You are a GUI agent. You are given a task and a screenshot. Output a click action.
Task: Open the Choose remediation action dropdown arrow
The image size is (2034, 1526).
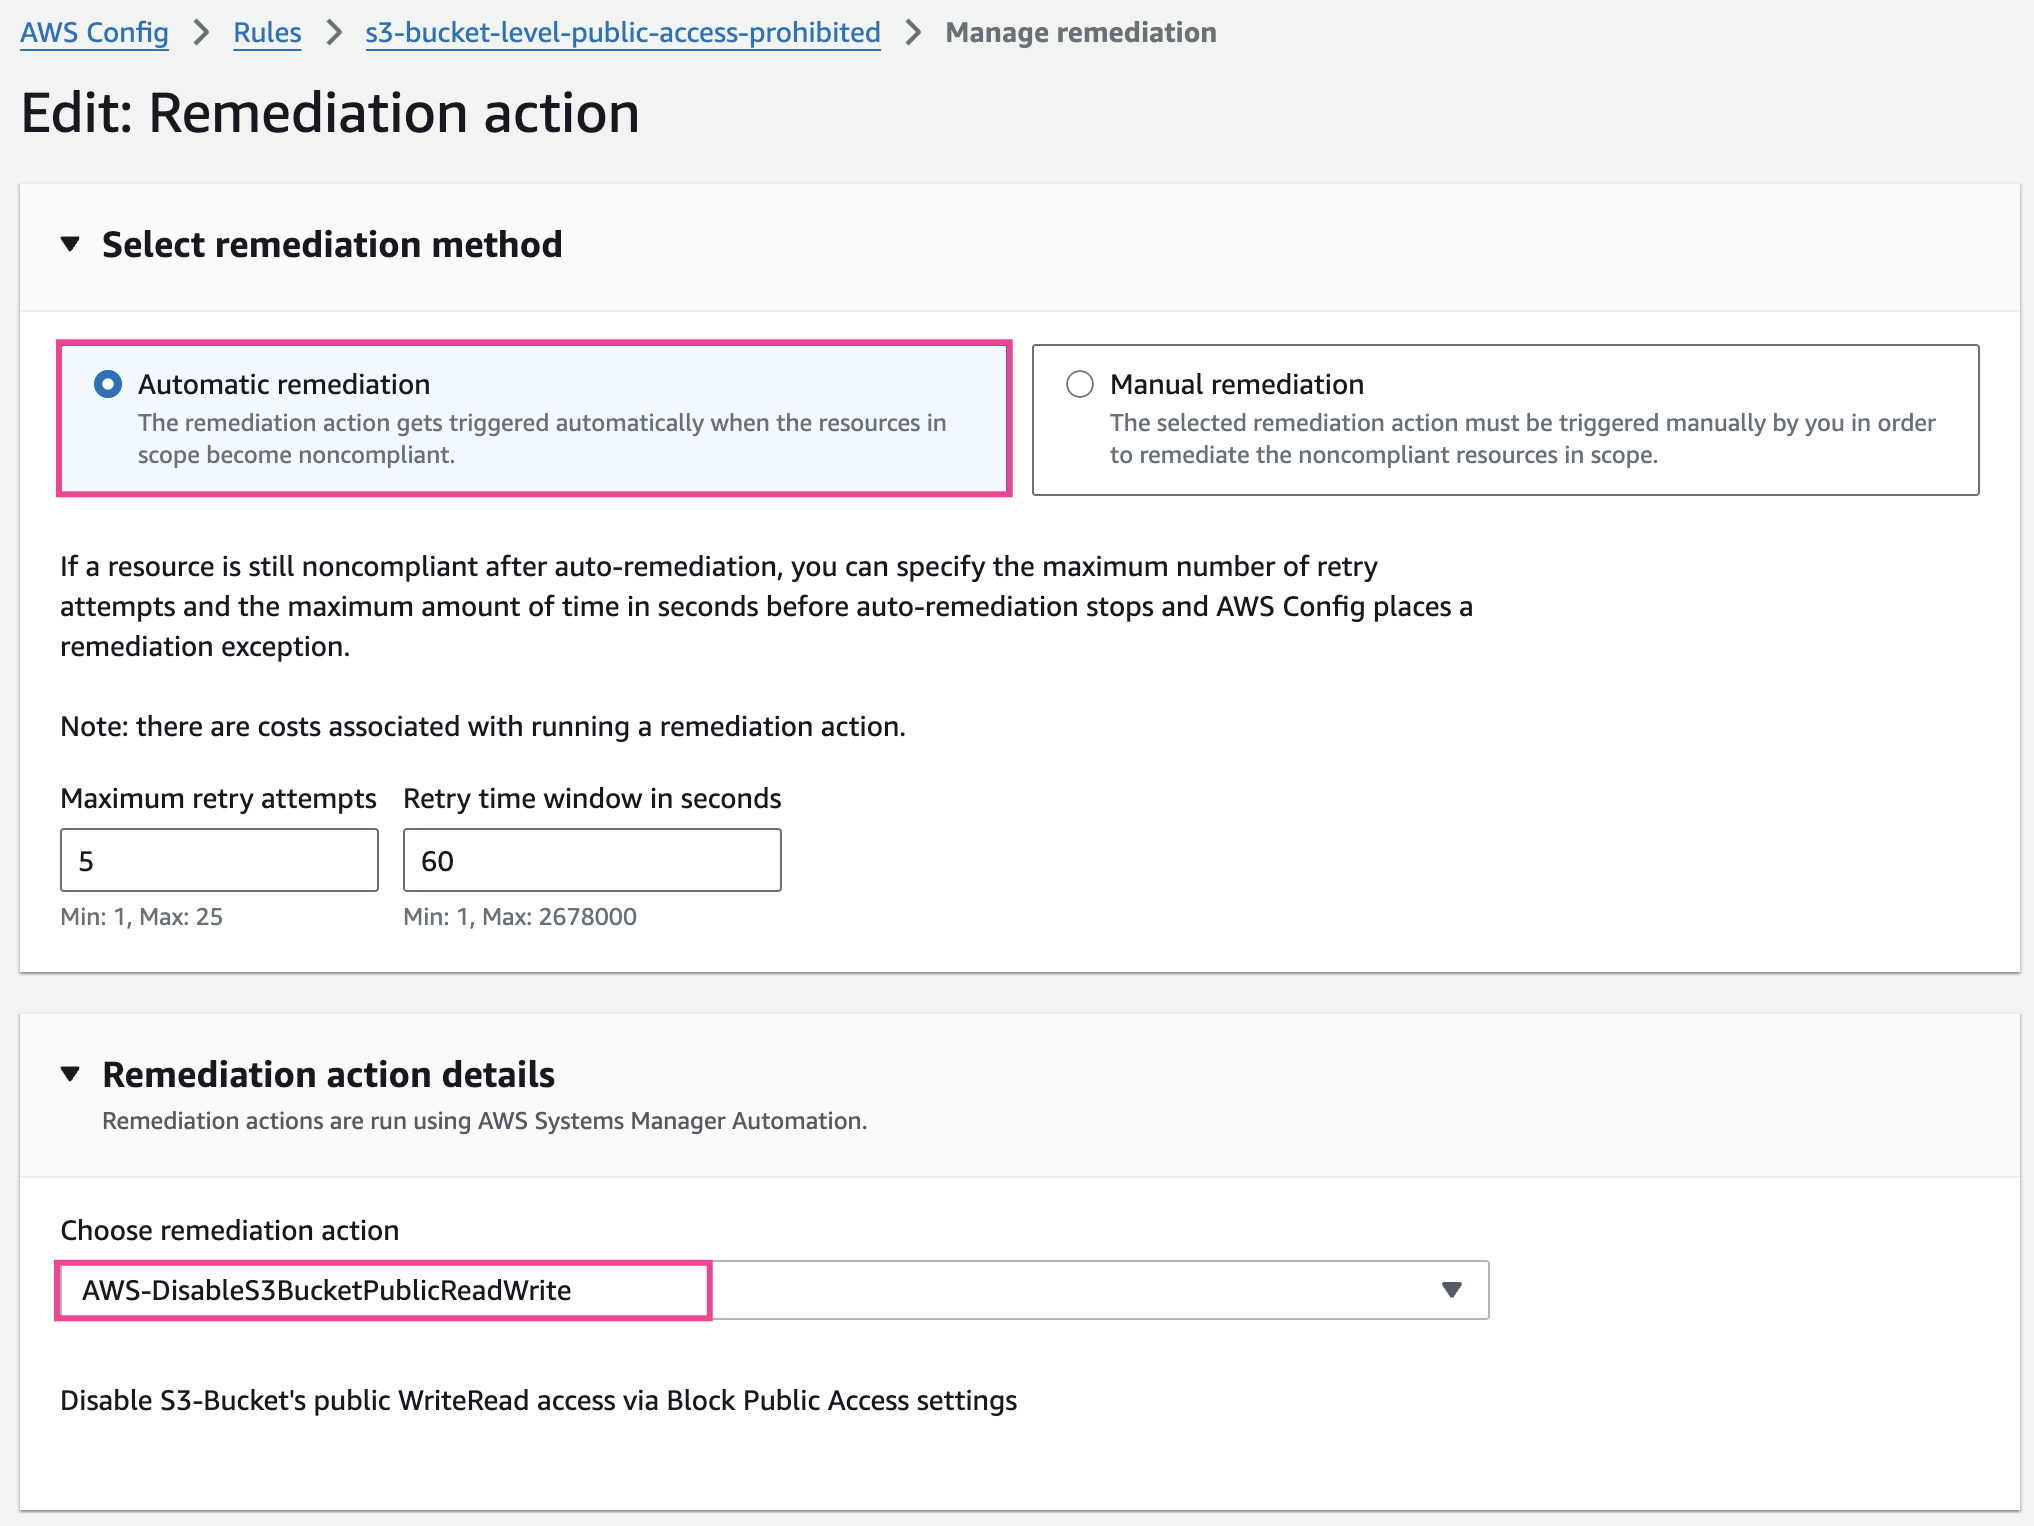pyautogui.click(x=1452, y=1290)
